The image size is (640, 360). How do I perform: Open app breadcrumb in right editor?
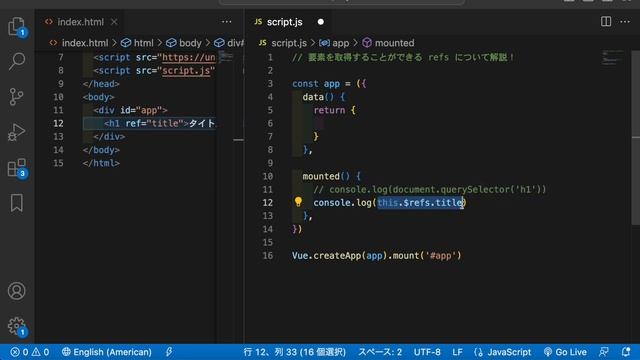(335, 43)
